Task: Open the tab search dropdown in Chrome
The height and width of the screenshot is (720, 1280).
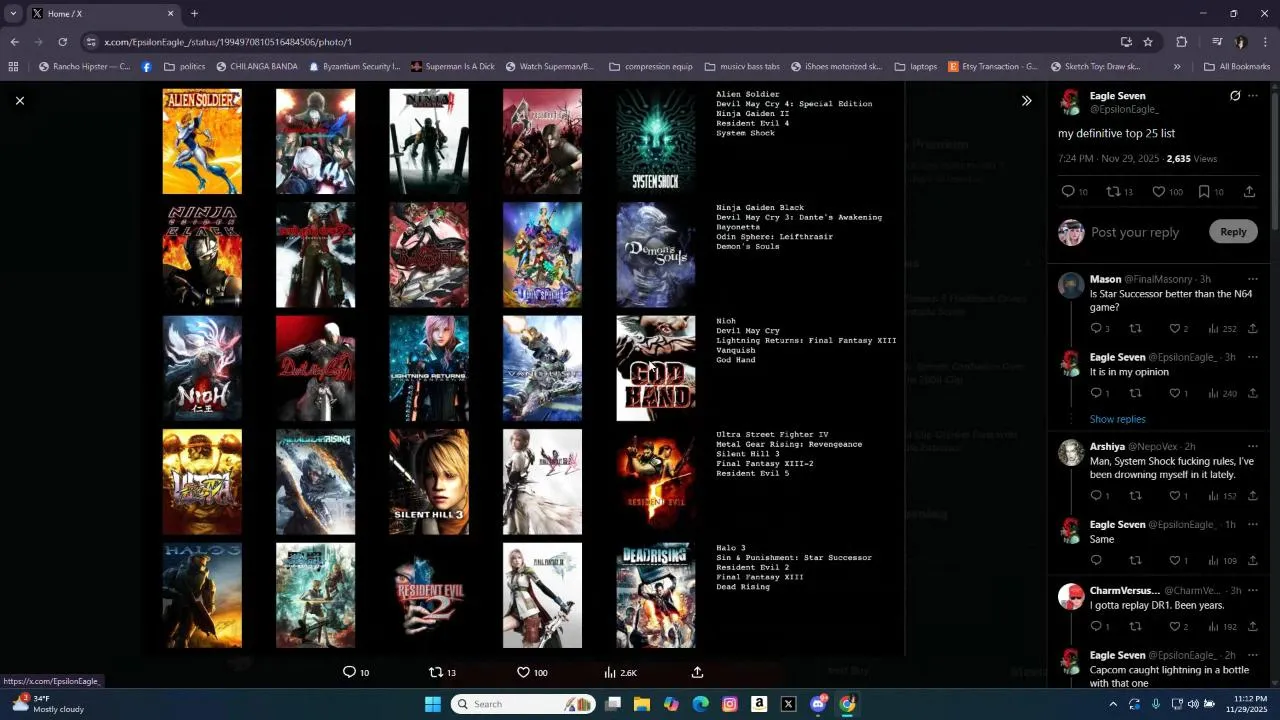Action: point(13,14)
